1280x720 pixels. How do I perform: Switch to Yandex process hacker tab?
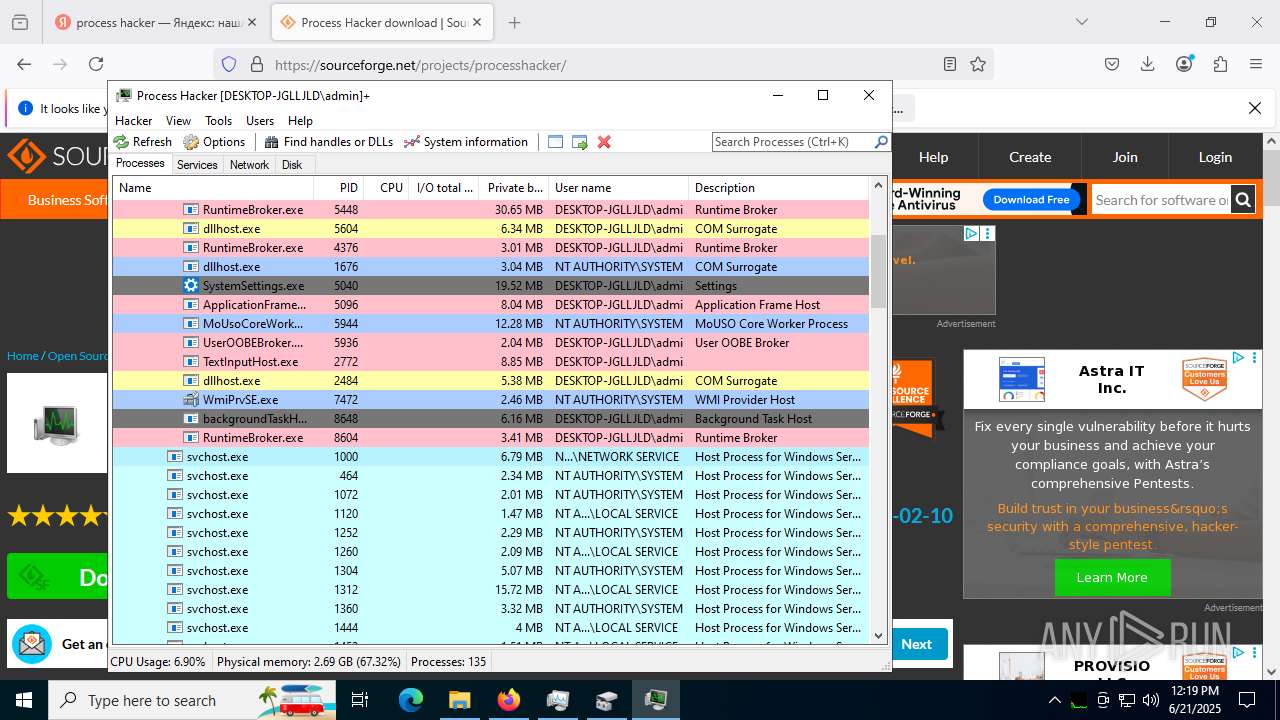point(157,22)
